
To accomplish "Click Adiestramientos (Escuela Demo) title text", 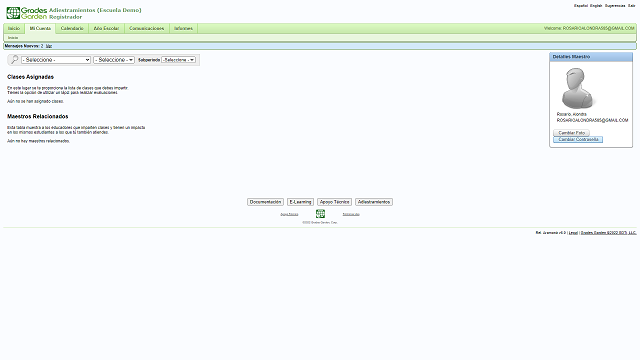I will pos(95,10).
